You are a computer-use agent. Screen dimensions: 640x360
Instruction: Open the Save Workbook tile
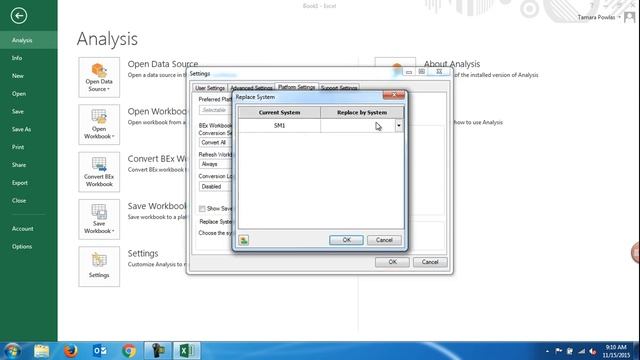(99, 219)
